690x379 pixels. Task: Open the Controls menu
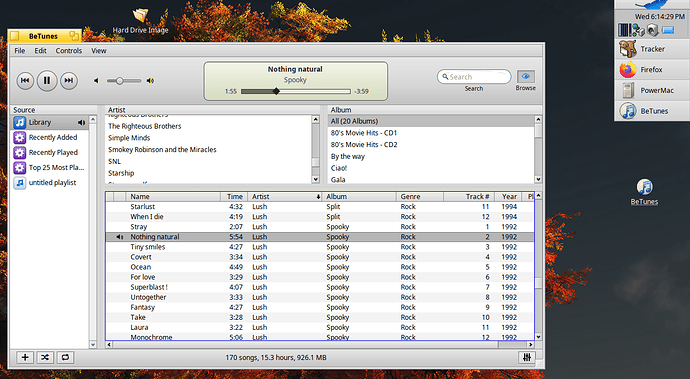coord(69,51)
